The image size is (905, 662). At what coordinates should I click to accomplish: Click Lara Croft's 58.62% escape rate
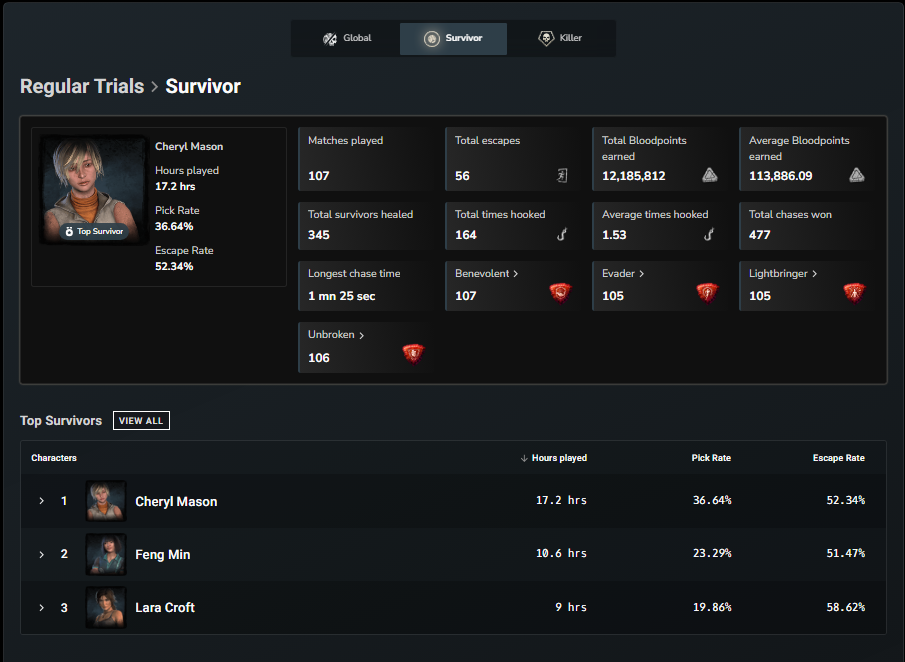846,607
